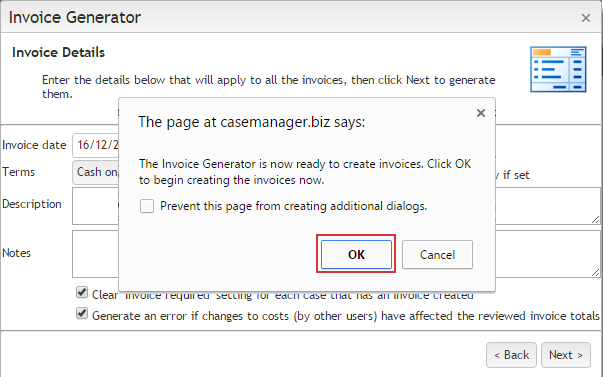603x377 pixels.
Task: Click the Notes box resize handle
Action: (596, 273)
